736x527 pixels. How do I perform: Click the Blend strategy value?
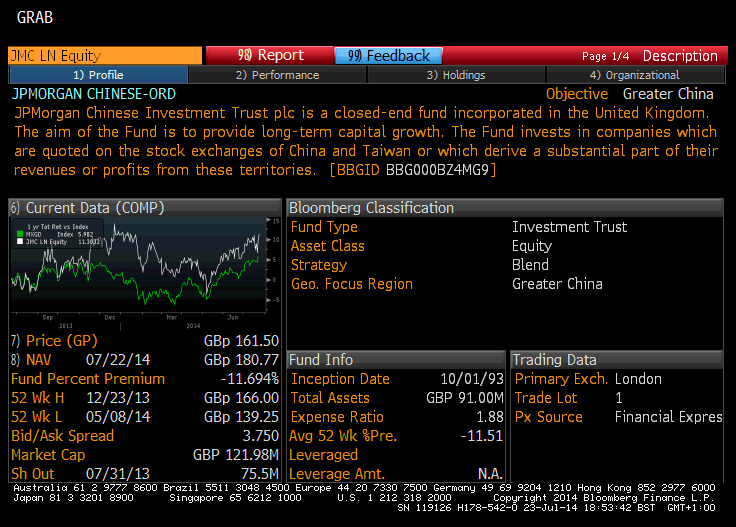[530, 265]
